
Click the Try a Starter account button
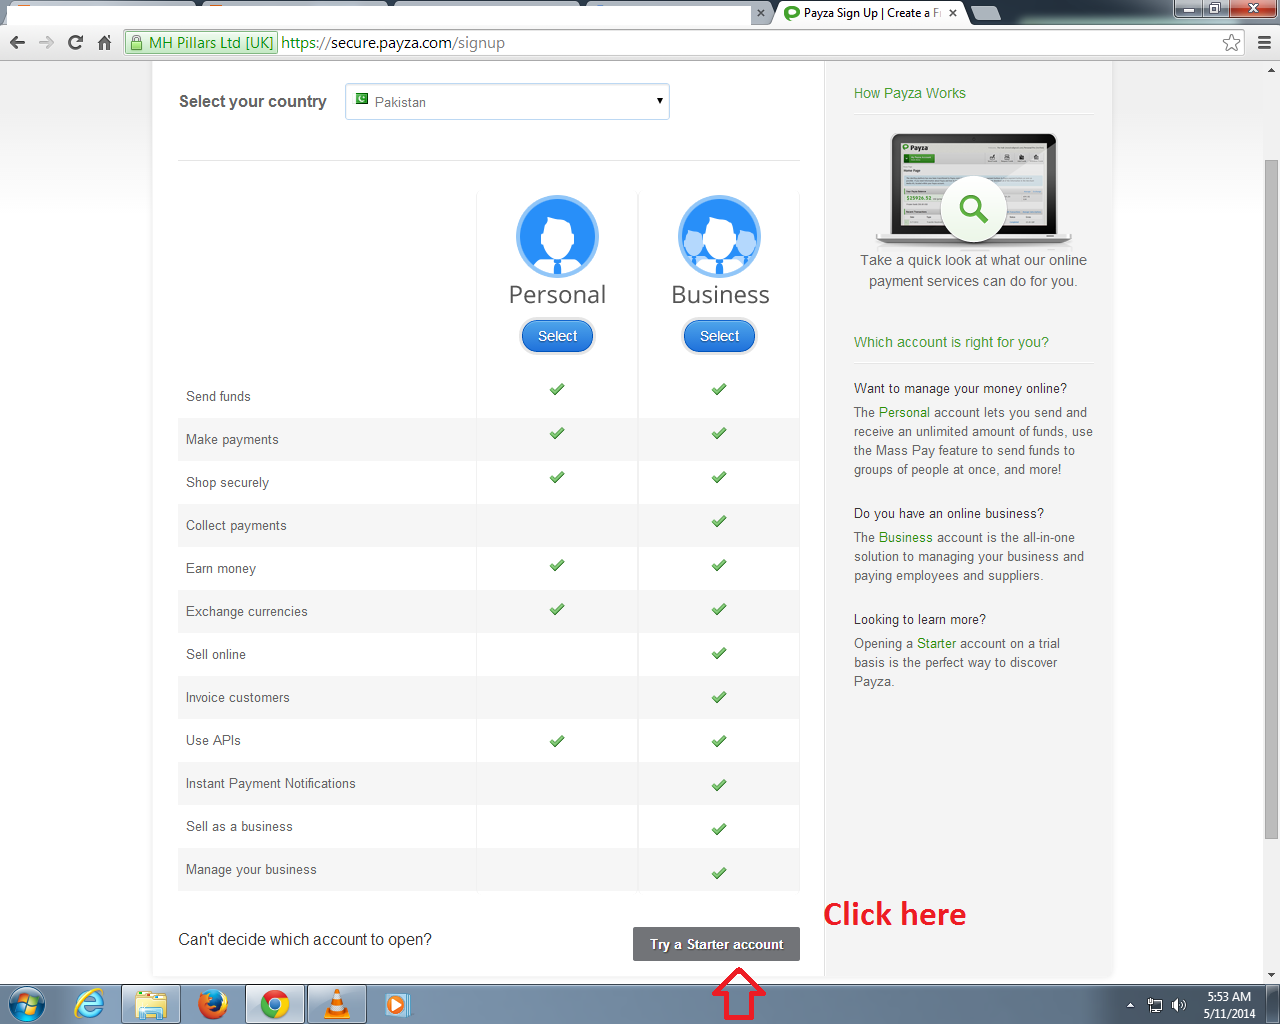click(716, 943)
